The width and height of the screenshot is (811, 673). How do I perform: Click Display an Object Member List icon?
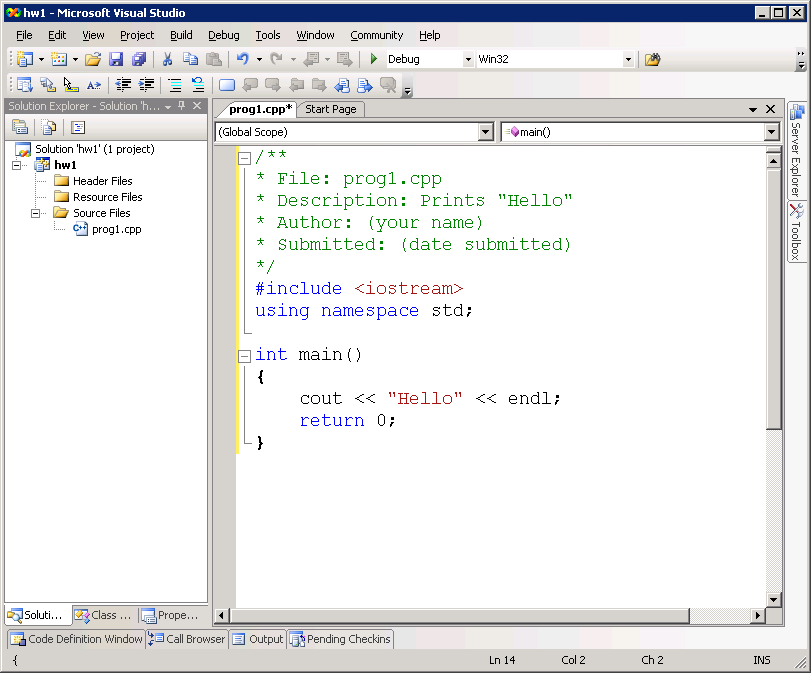coord(24,85)
